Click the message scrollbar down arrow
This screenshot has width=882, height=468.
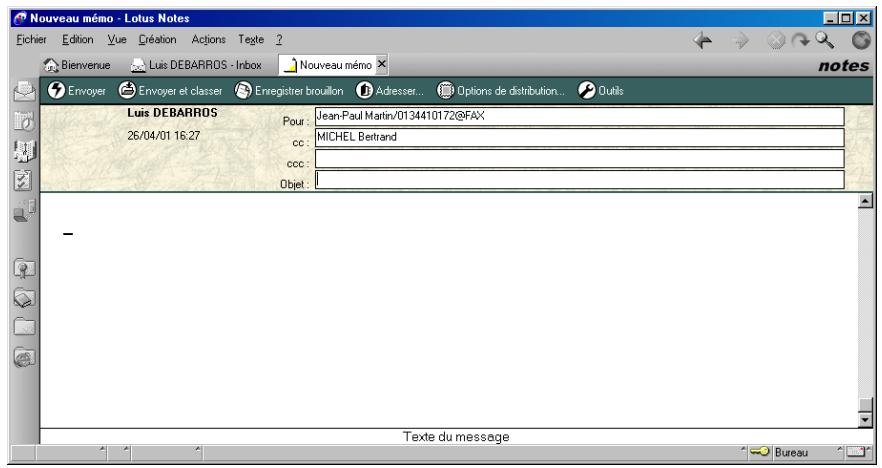click(865, 420)
